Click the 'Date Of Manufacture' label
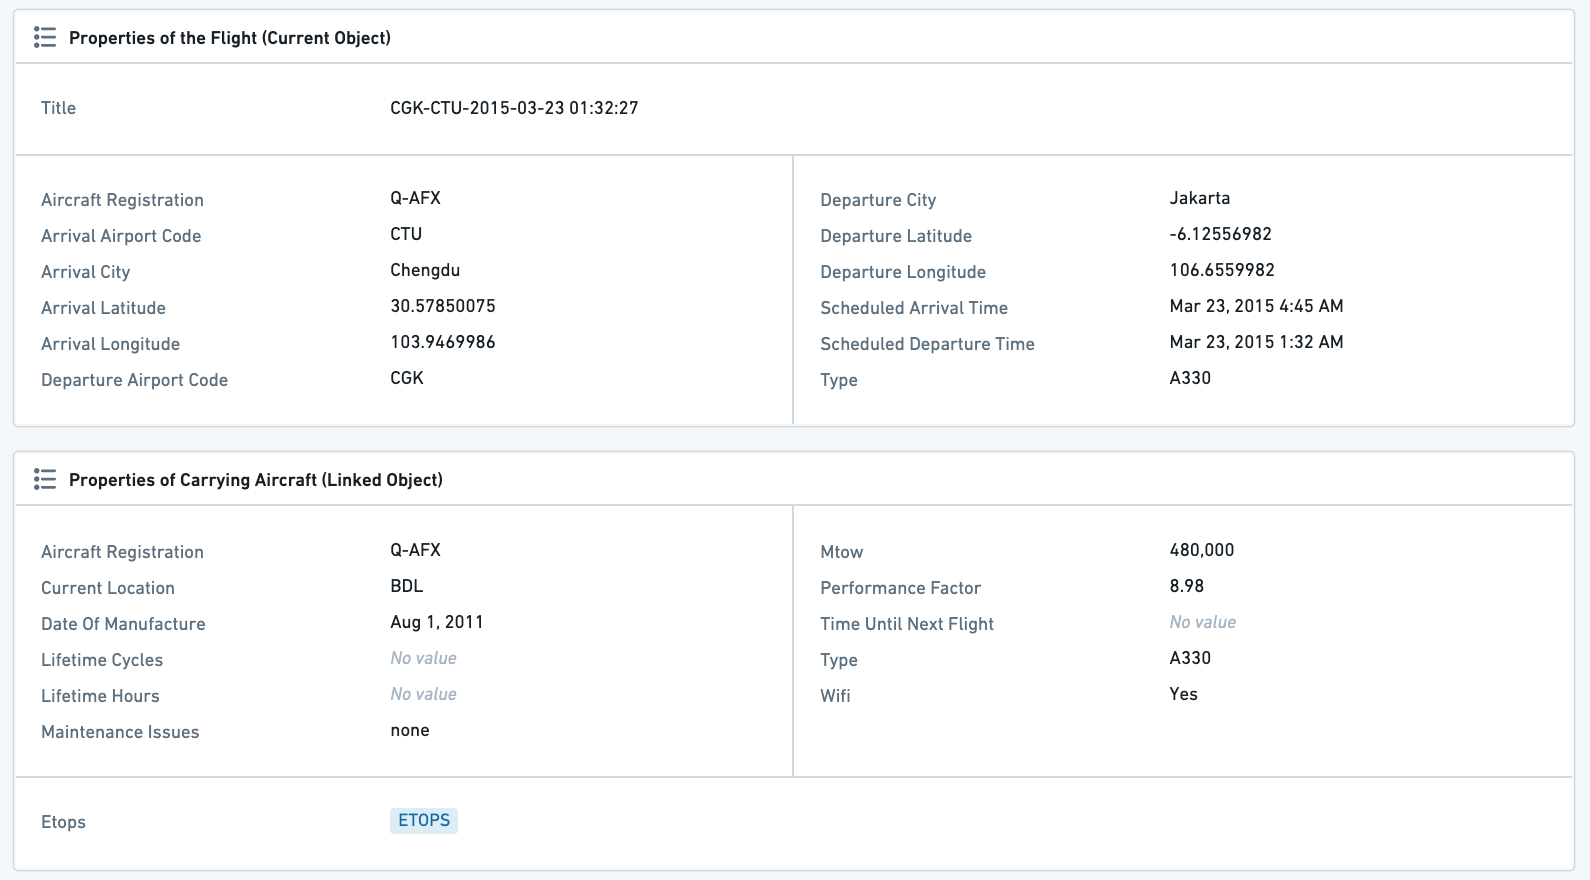This screenshot has width=1590, height=880. [123, 624]
